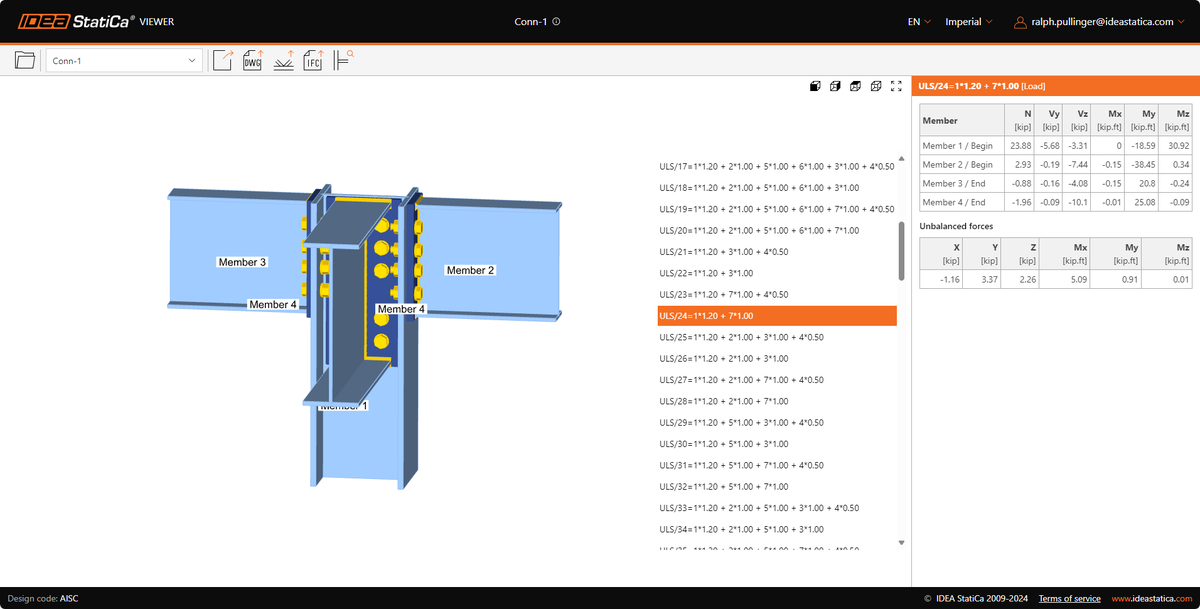Export the connection to DWG
The height and width of the screenshot is (609, 1200).
point(253,61)
